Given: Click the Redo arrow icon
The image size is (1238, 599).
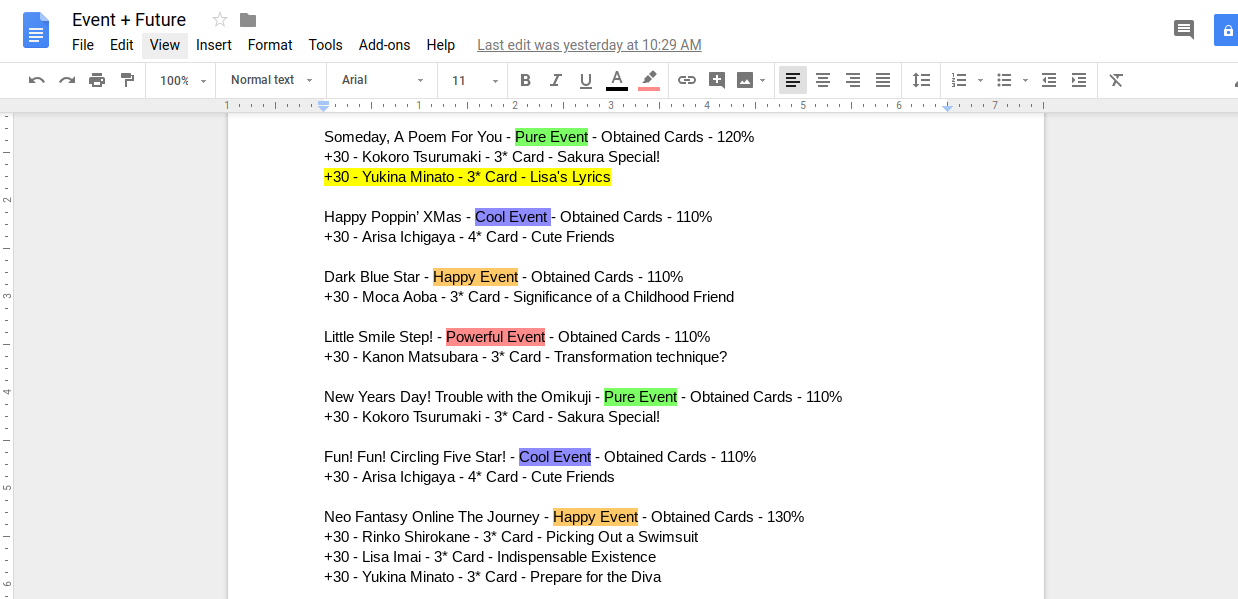Looking at the screenshot, I should (67, 80).
